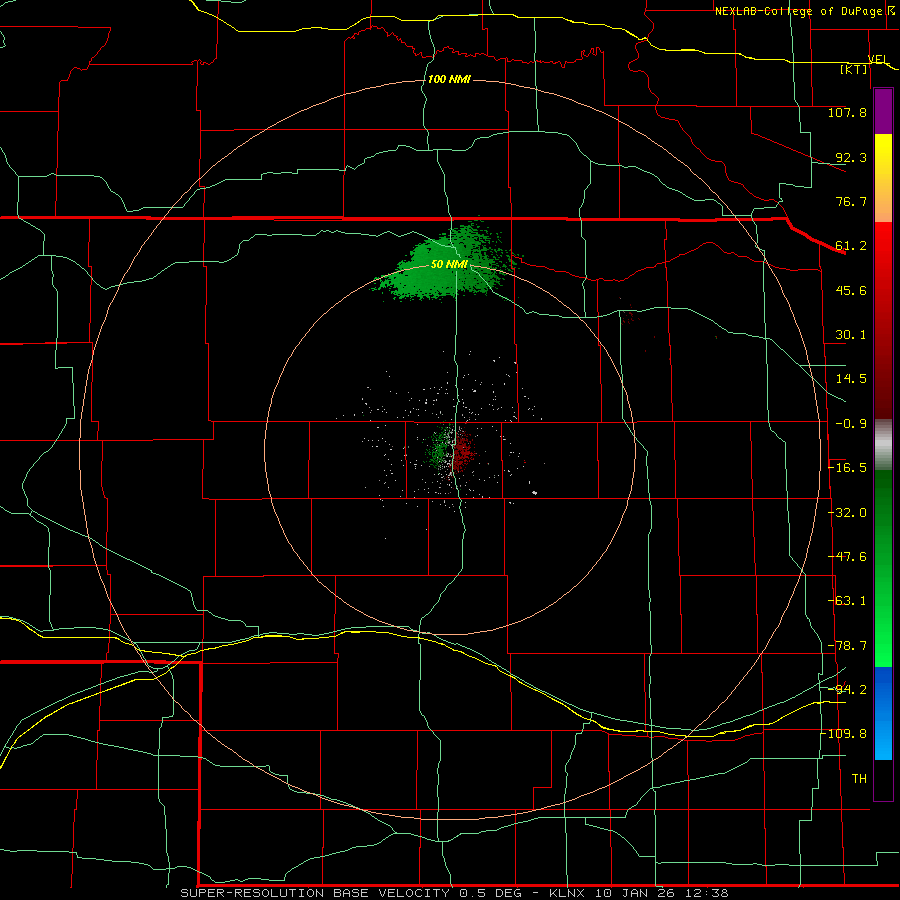Click the [KT] units label
The width and height of the screenshot is (900, 900).
854,69
